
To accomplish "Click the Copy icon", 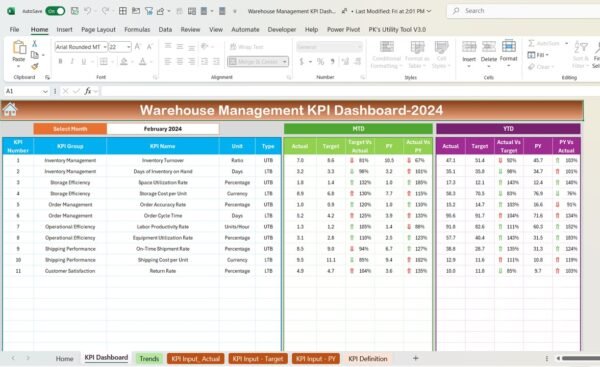I will click(35, 55).
